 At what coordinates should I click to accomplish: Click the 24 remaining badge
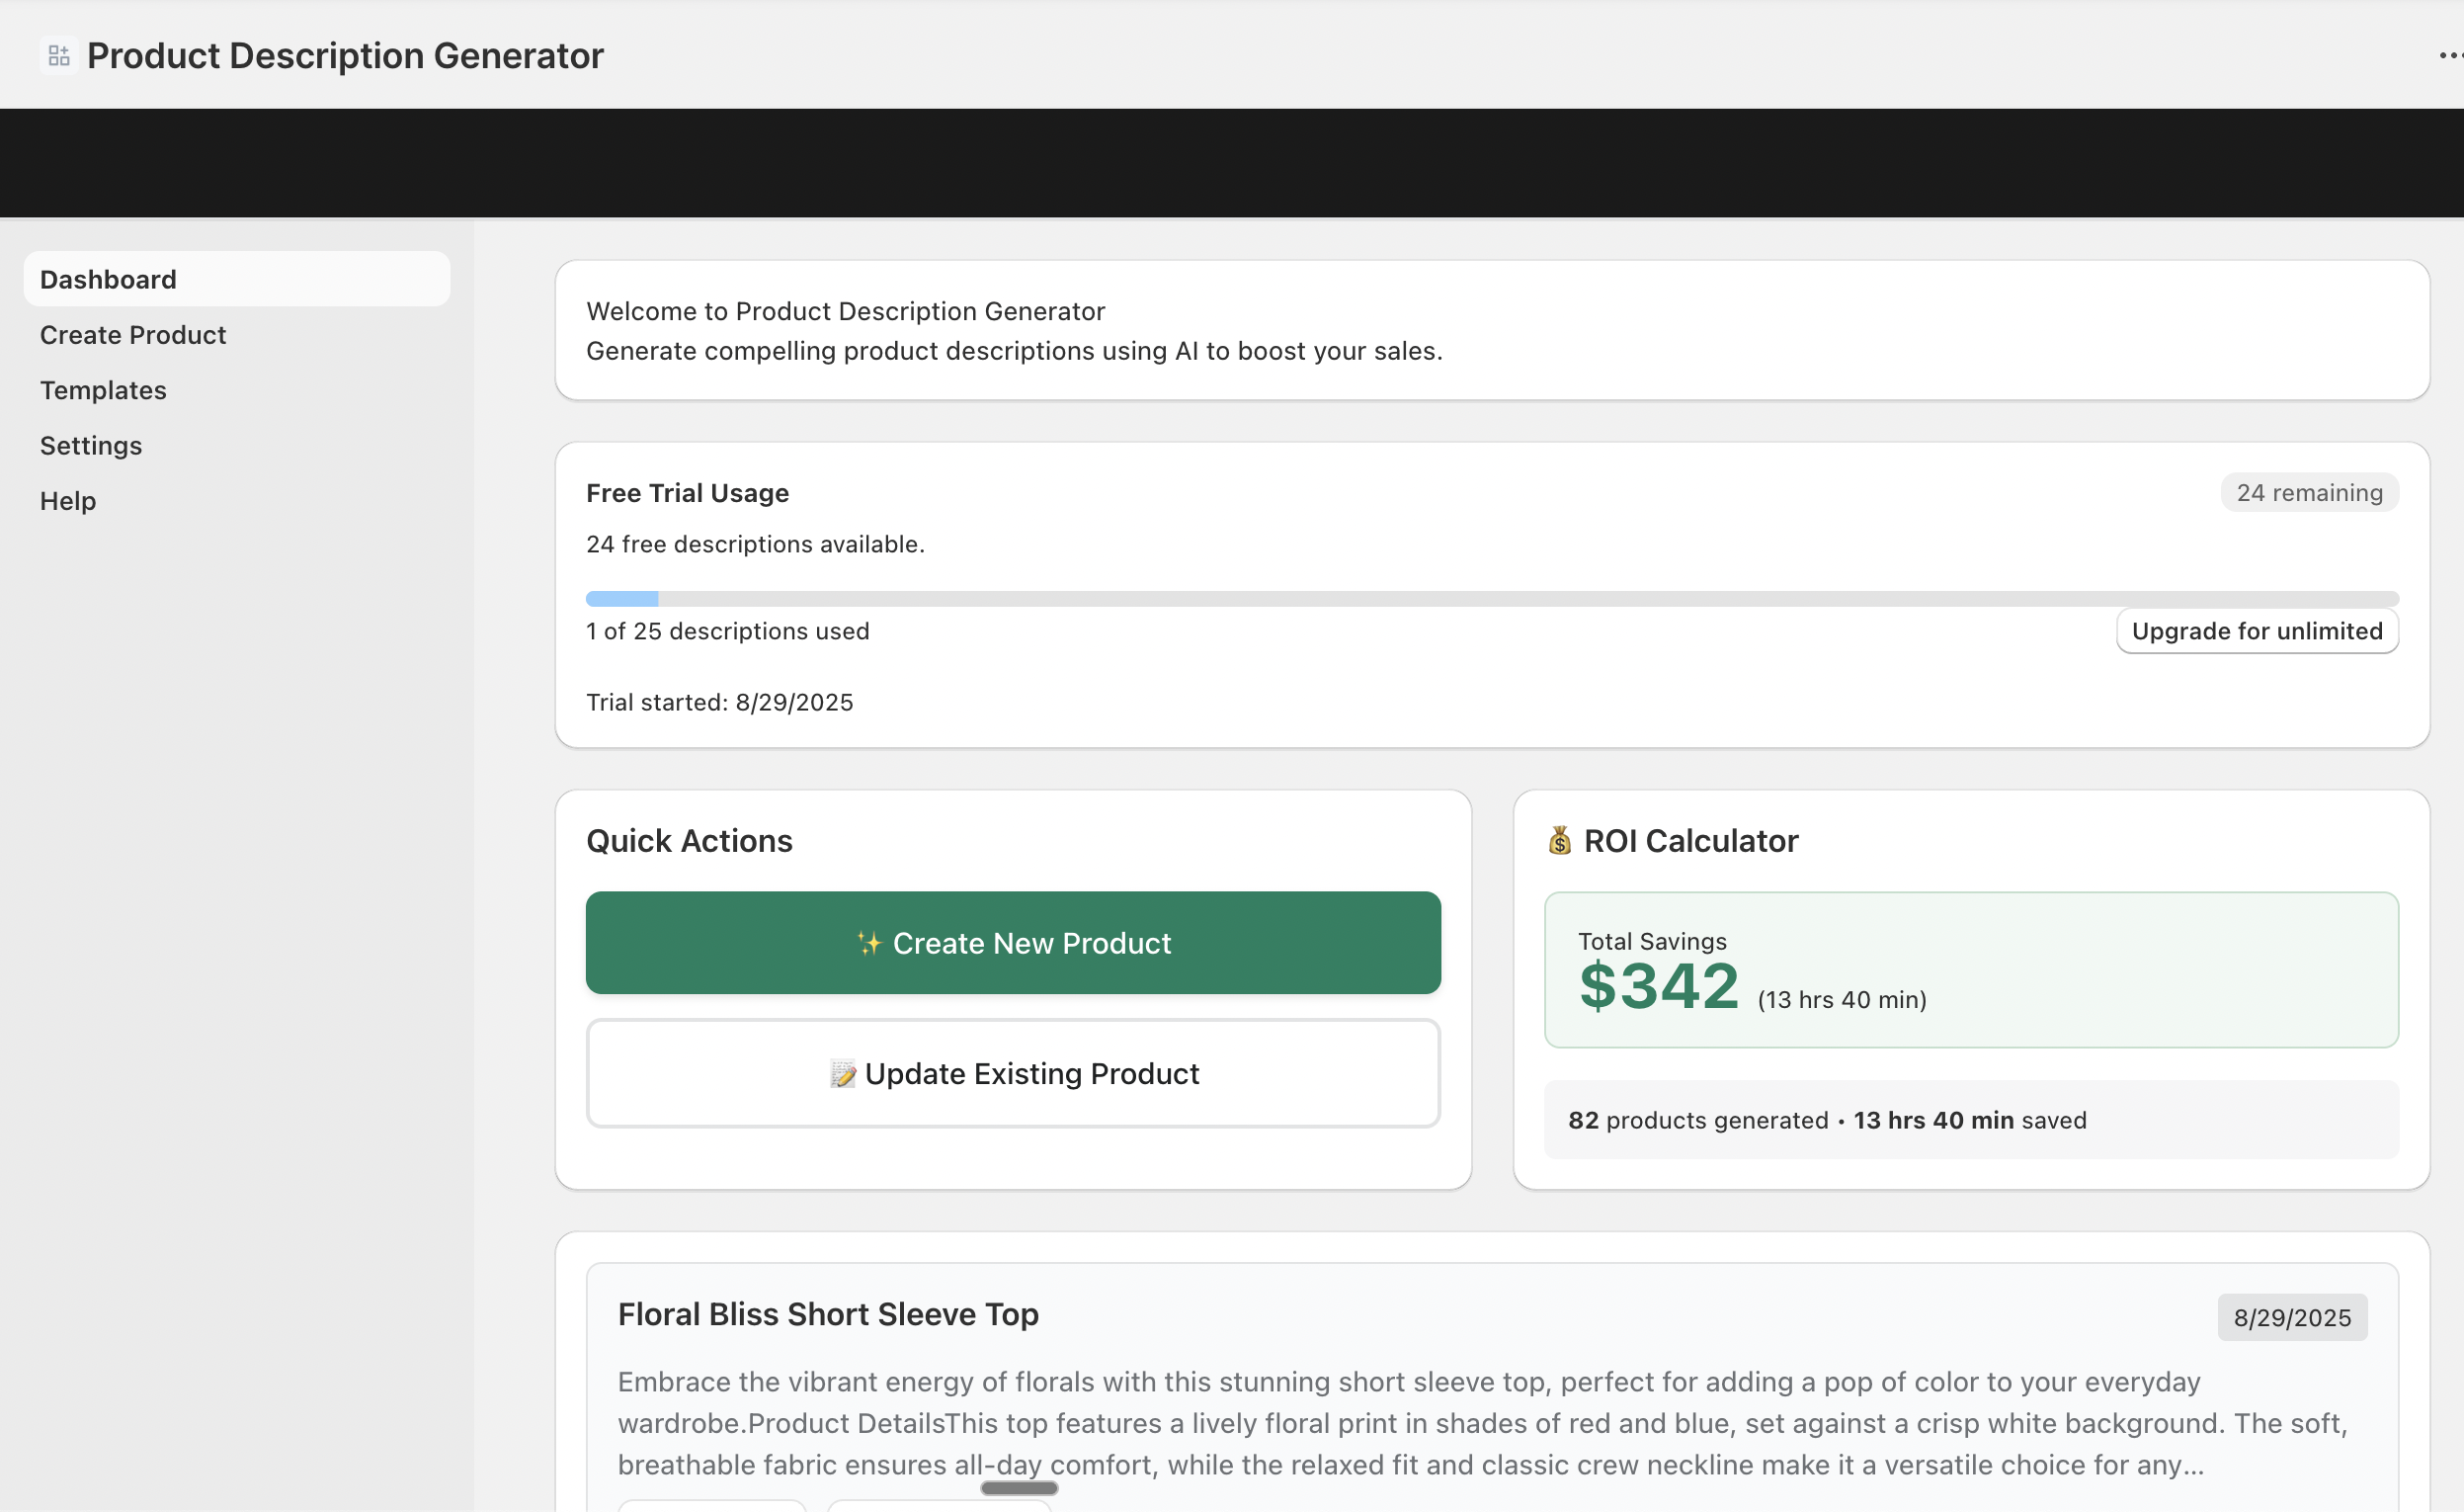click(2309, 492)
